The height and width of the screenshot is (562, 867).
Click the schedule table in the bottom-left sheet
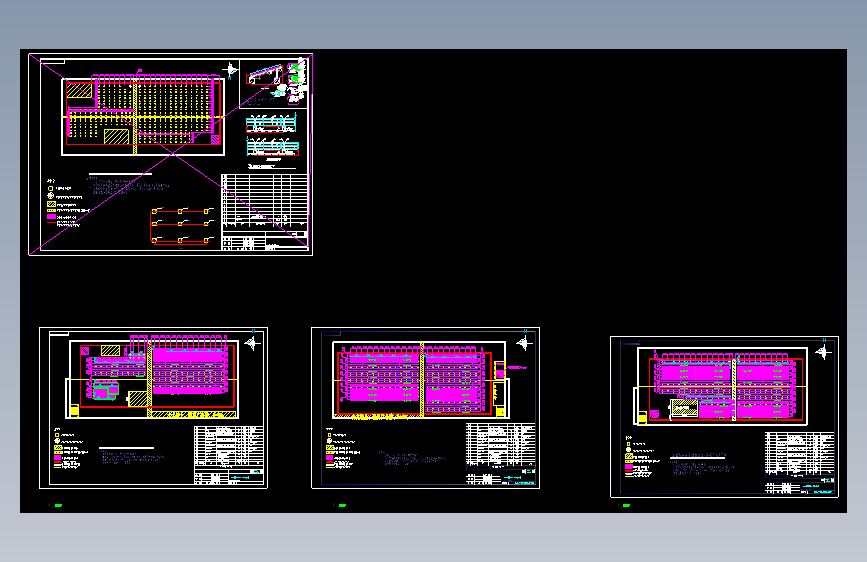click(x=229, y=446)
